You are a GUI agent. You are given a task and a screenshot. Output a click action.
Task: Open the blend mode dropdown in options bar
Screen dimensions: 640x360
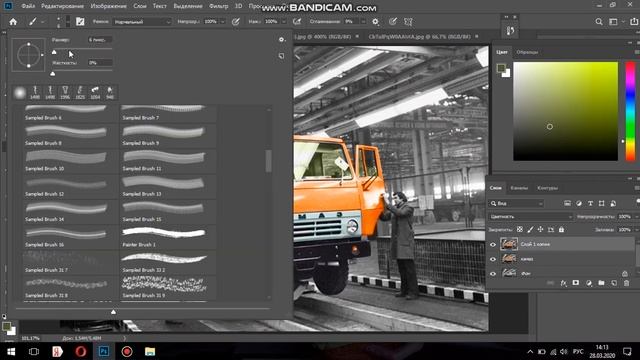(x=142, y=22)
